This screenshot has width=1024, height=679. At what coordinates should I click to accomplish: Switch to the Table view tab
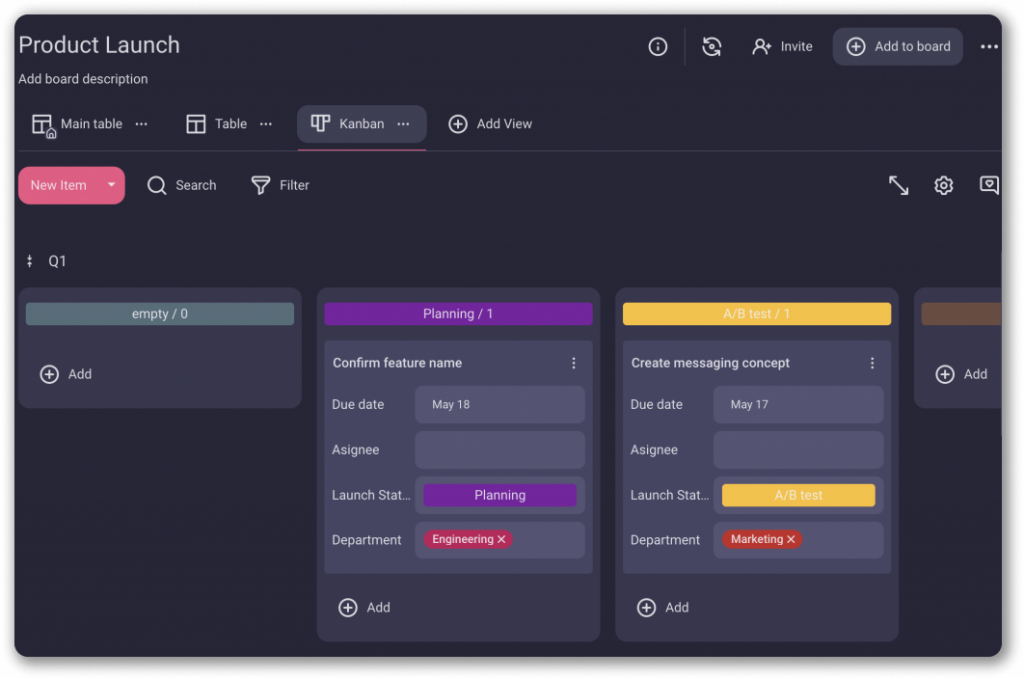[217, 124]
